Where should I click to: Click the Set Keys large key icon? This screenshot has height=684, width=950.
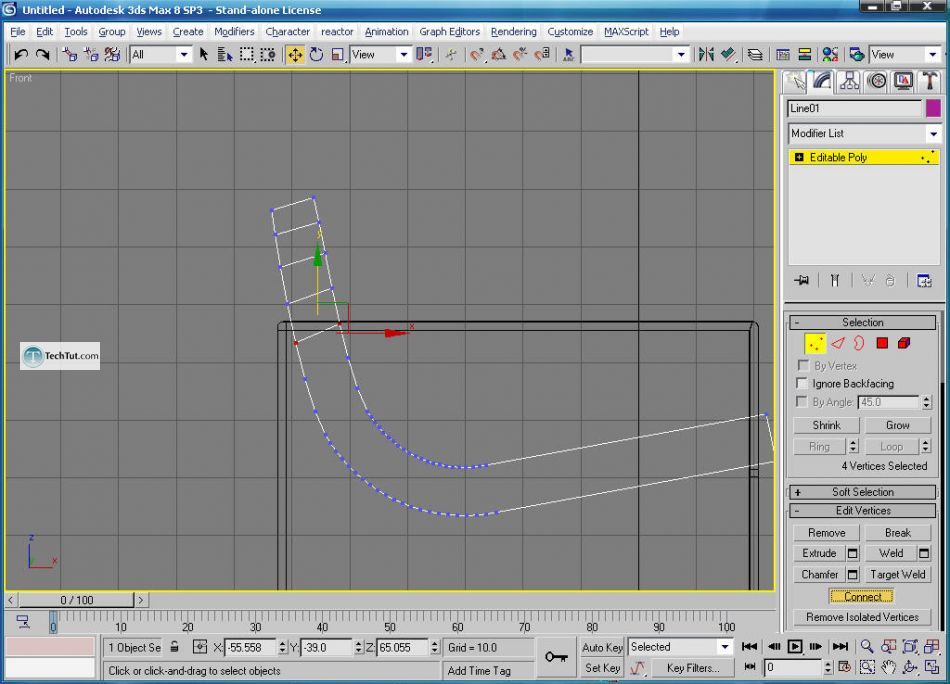(556, 657)
